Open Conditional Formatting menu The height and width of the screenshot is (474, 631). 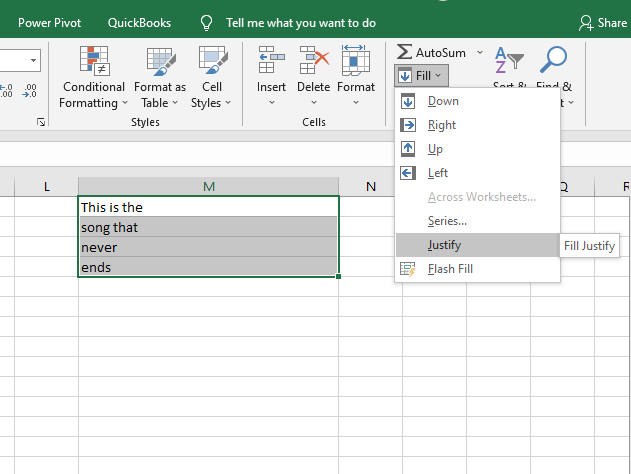click(94, 78)
